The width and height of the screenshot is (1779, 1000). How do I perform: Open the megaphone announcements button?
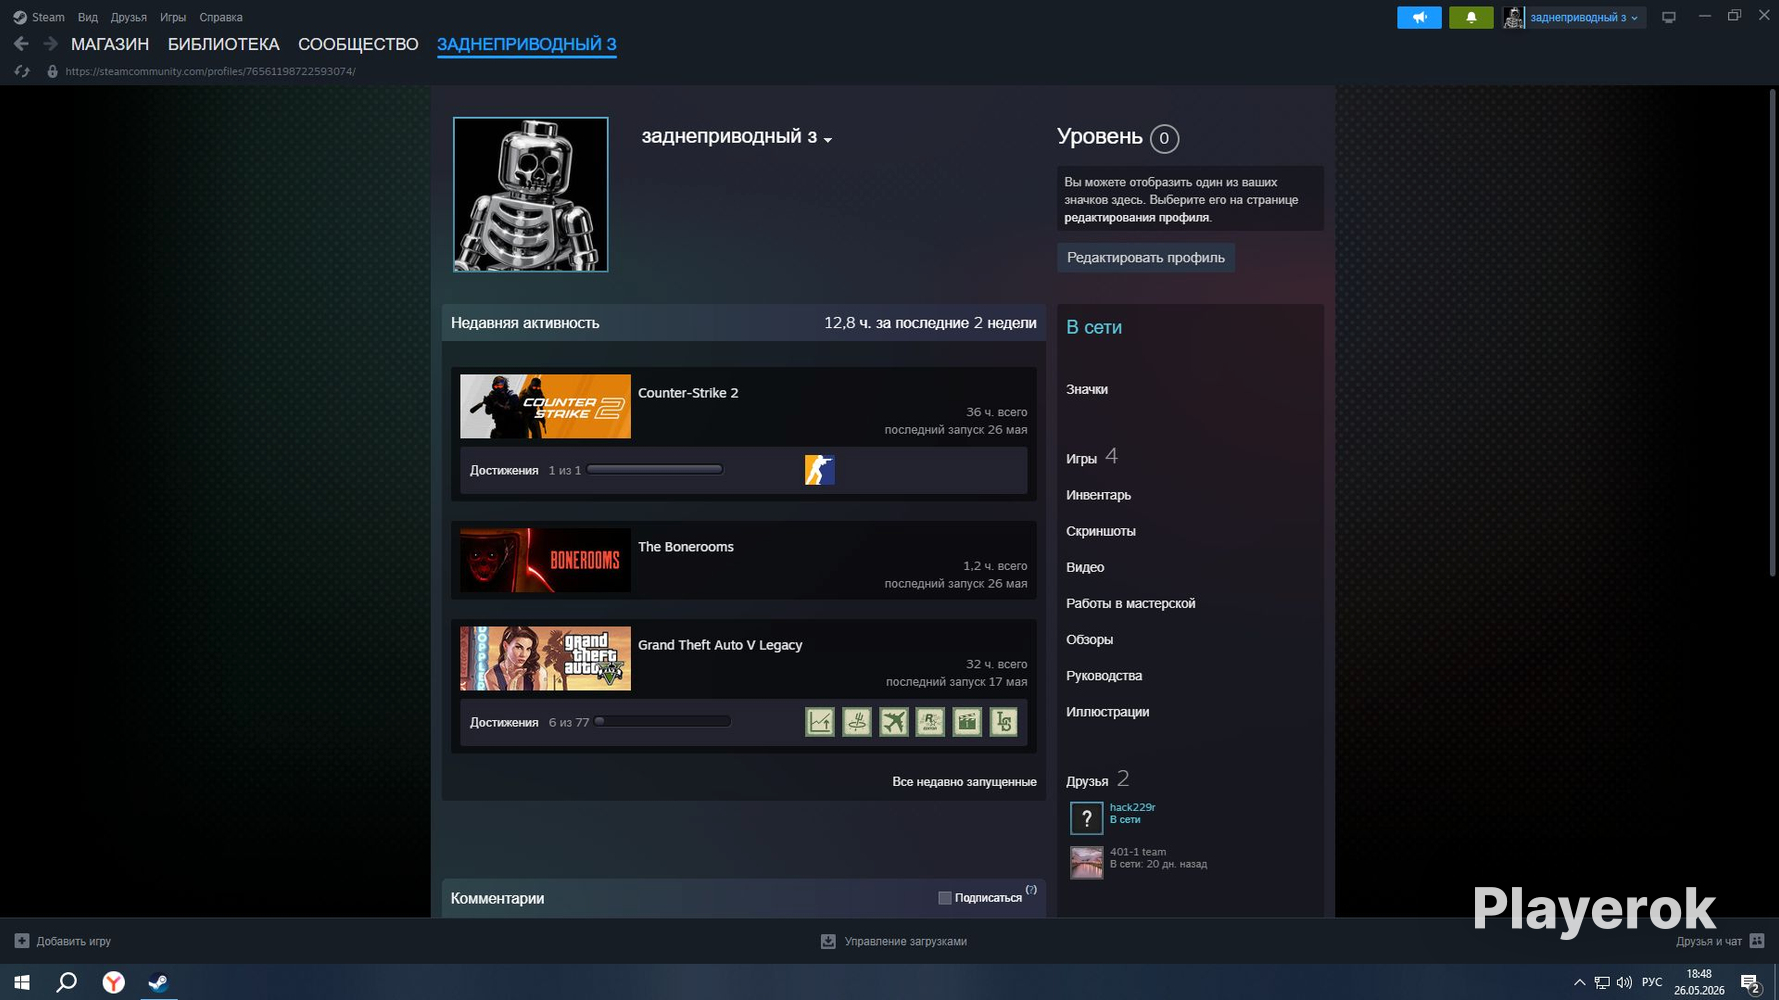pos(1419,17)
